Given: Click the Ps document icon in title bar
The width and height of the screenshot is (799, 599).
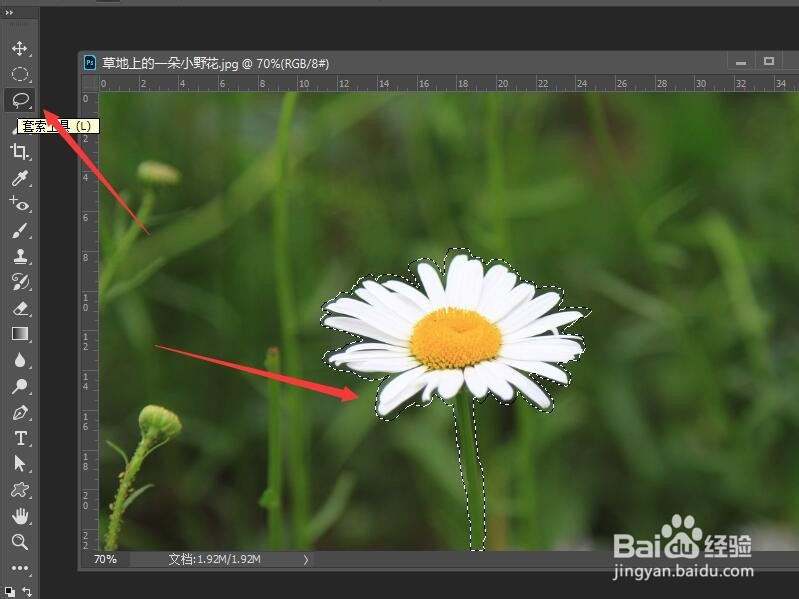Looking at the screenshot, I should pyautogui.click(x=90, y=63).
